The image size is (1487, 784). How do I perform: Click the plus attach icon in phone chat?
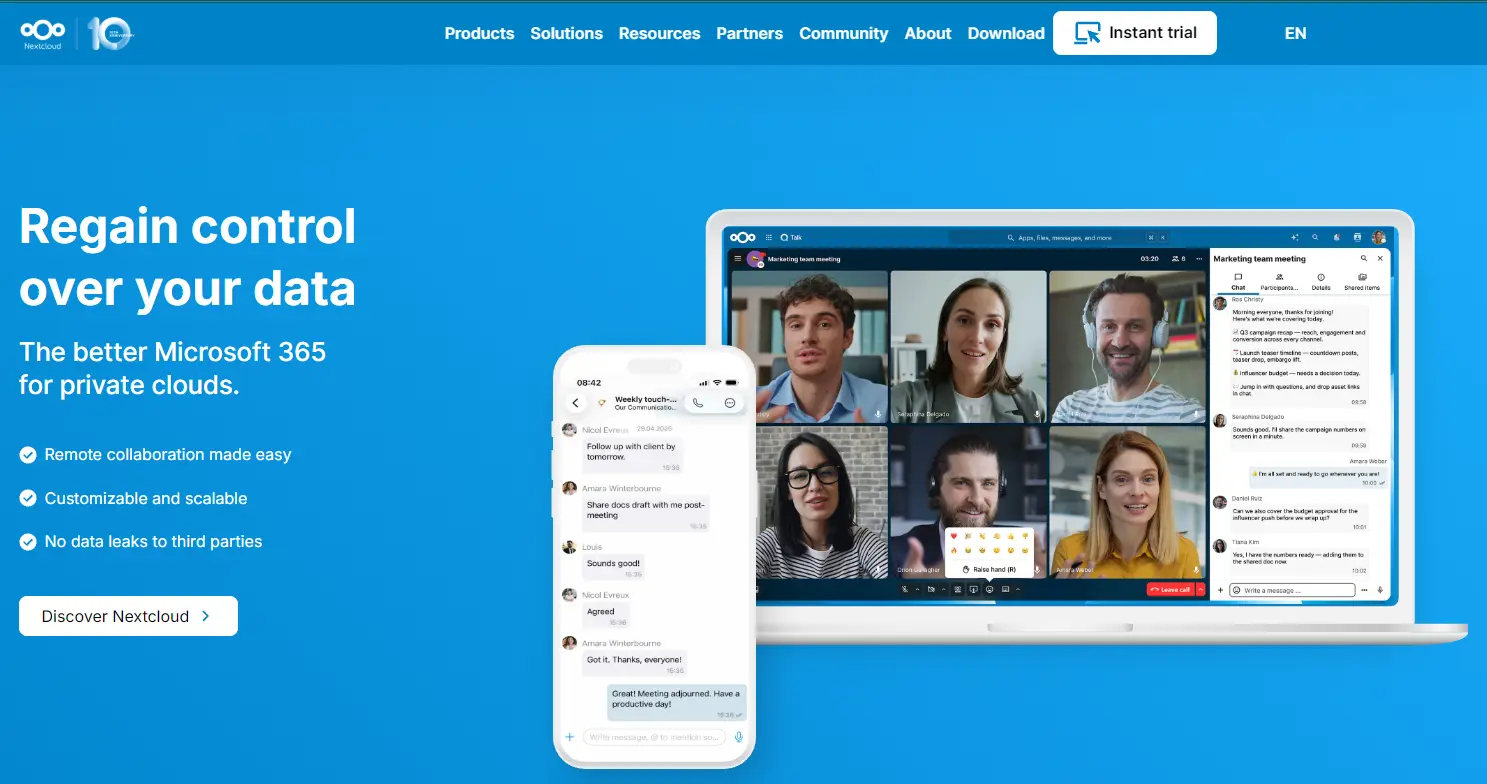(570, 737)
